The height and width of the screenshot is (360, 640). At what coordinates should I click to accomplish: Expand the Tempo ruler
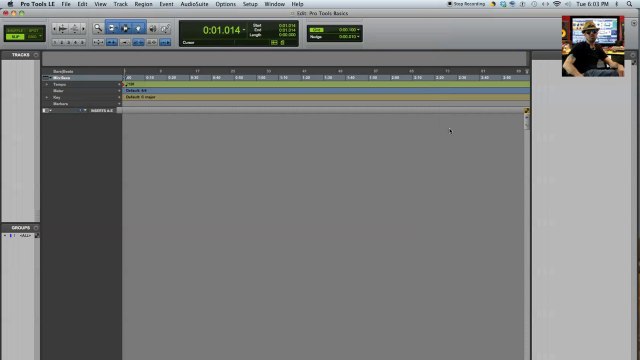(47, 84)
